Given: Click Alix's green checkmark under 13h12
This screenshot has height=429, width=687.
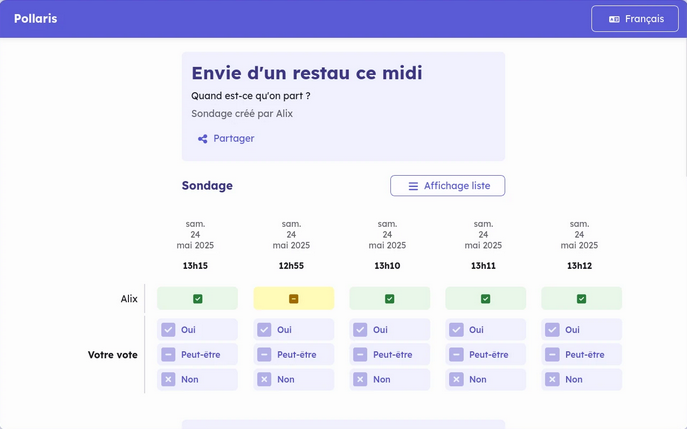Looking at the screenshot, I should (582, 299).
